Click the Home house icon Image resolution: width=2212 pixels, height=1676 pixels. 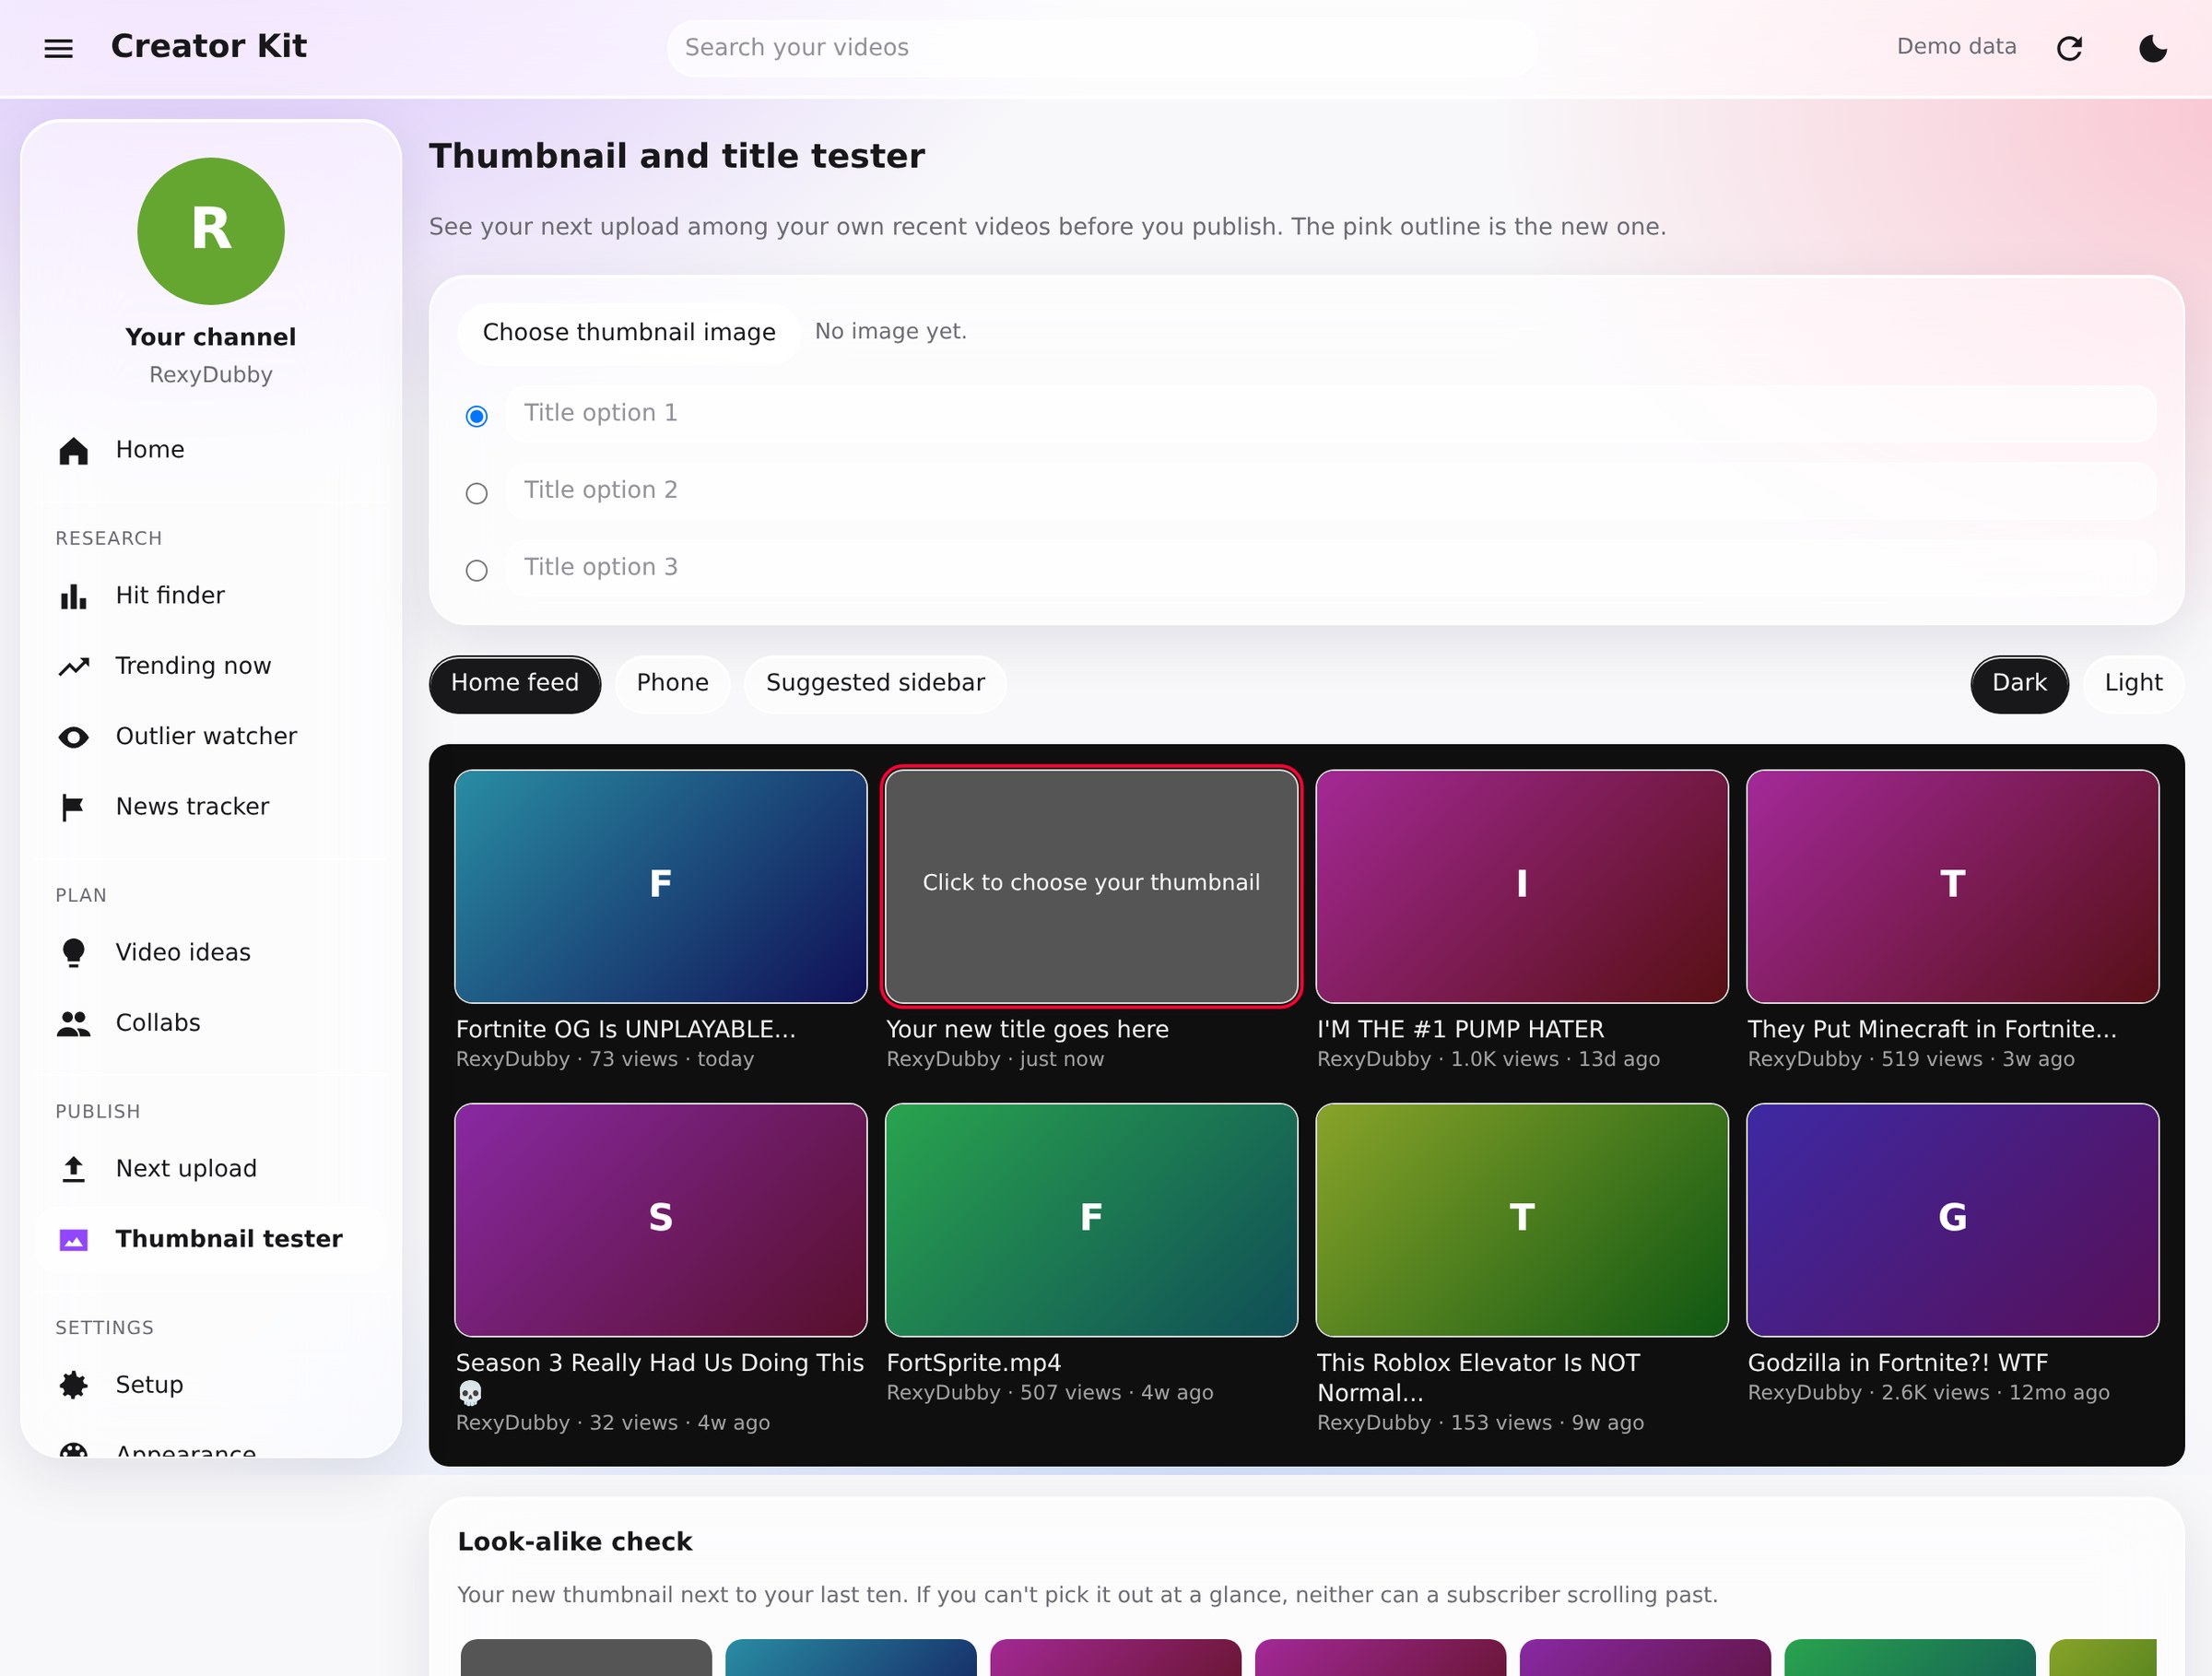(73, 451)
